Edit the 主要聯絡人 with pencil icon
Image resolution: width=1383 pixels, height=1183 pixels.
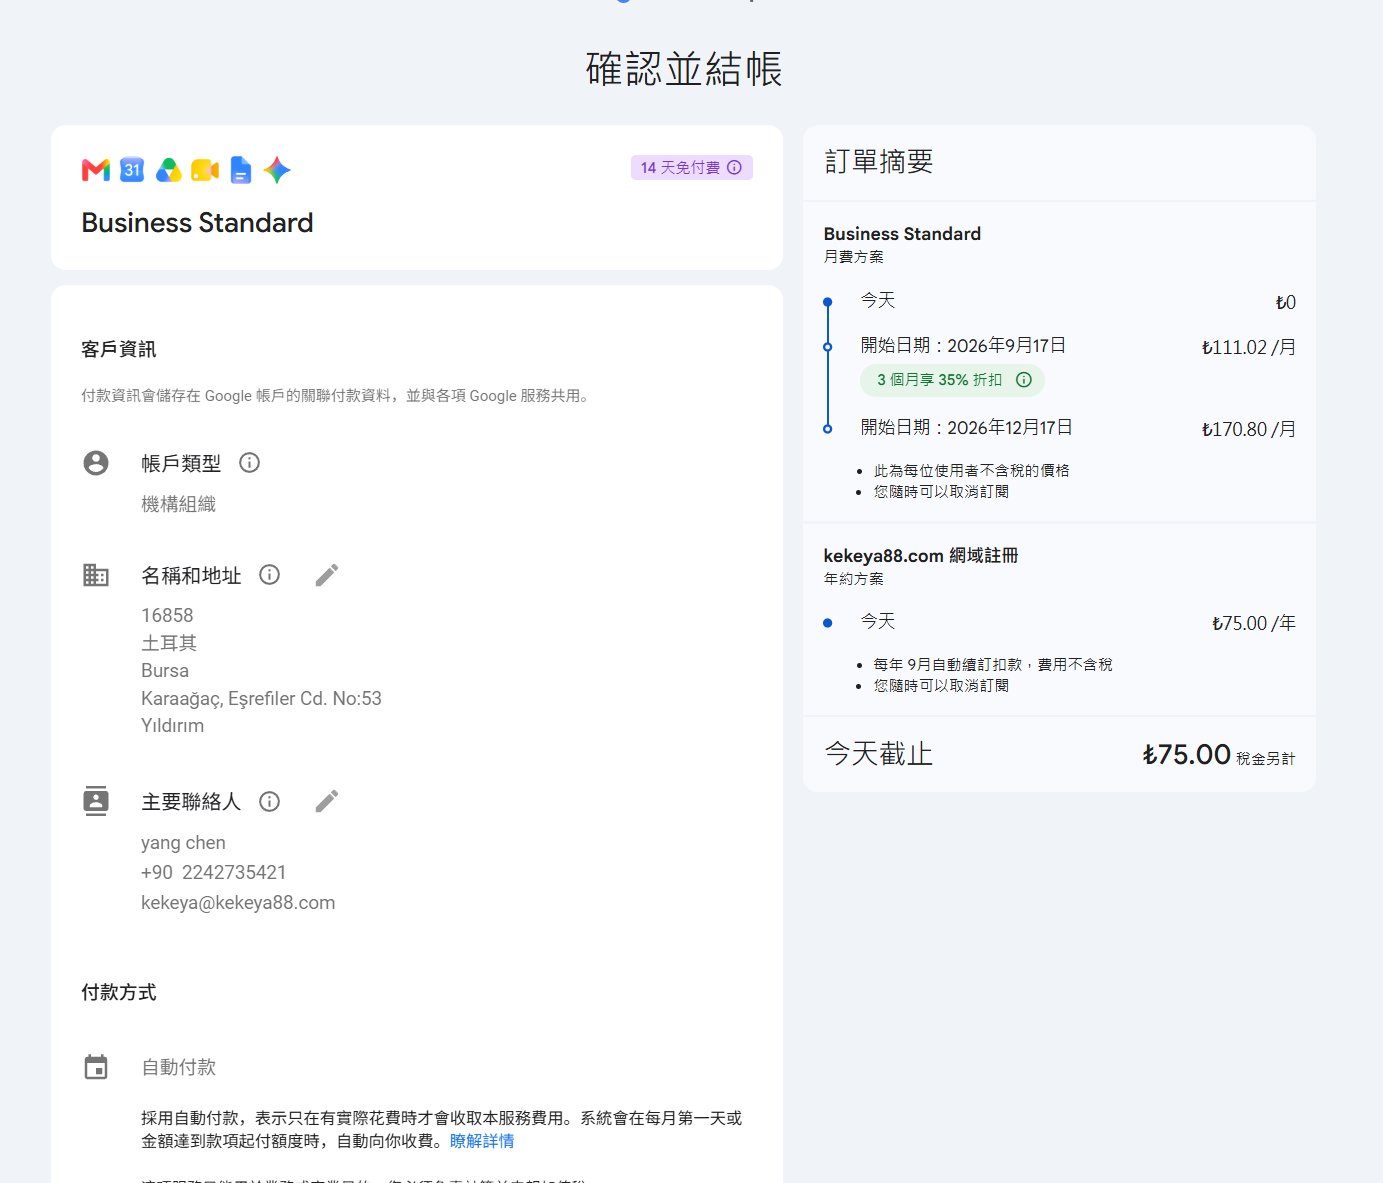[327, 802]
